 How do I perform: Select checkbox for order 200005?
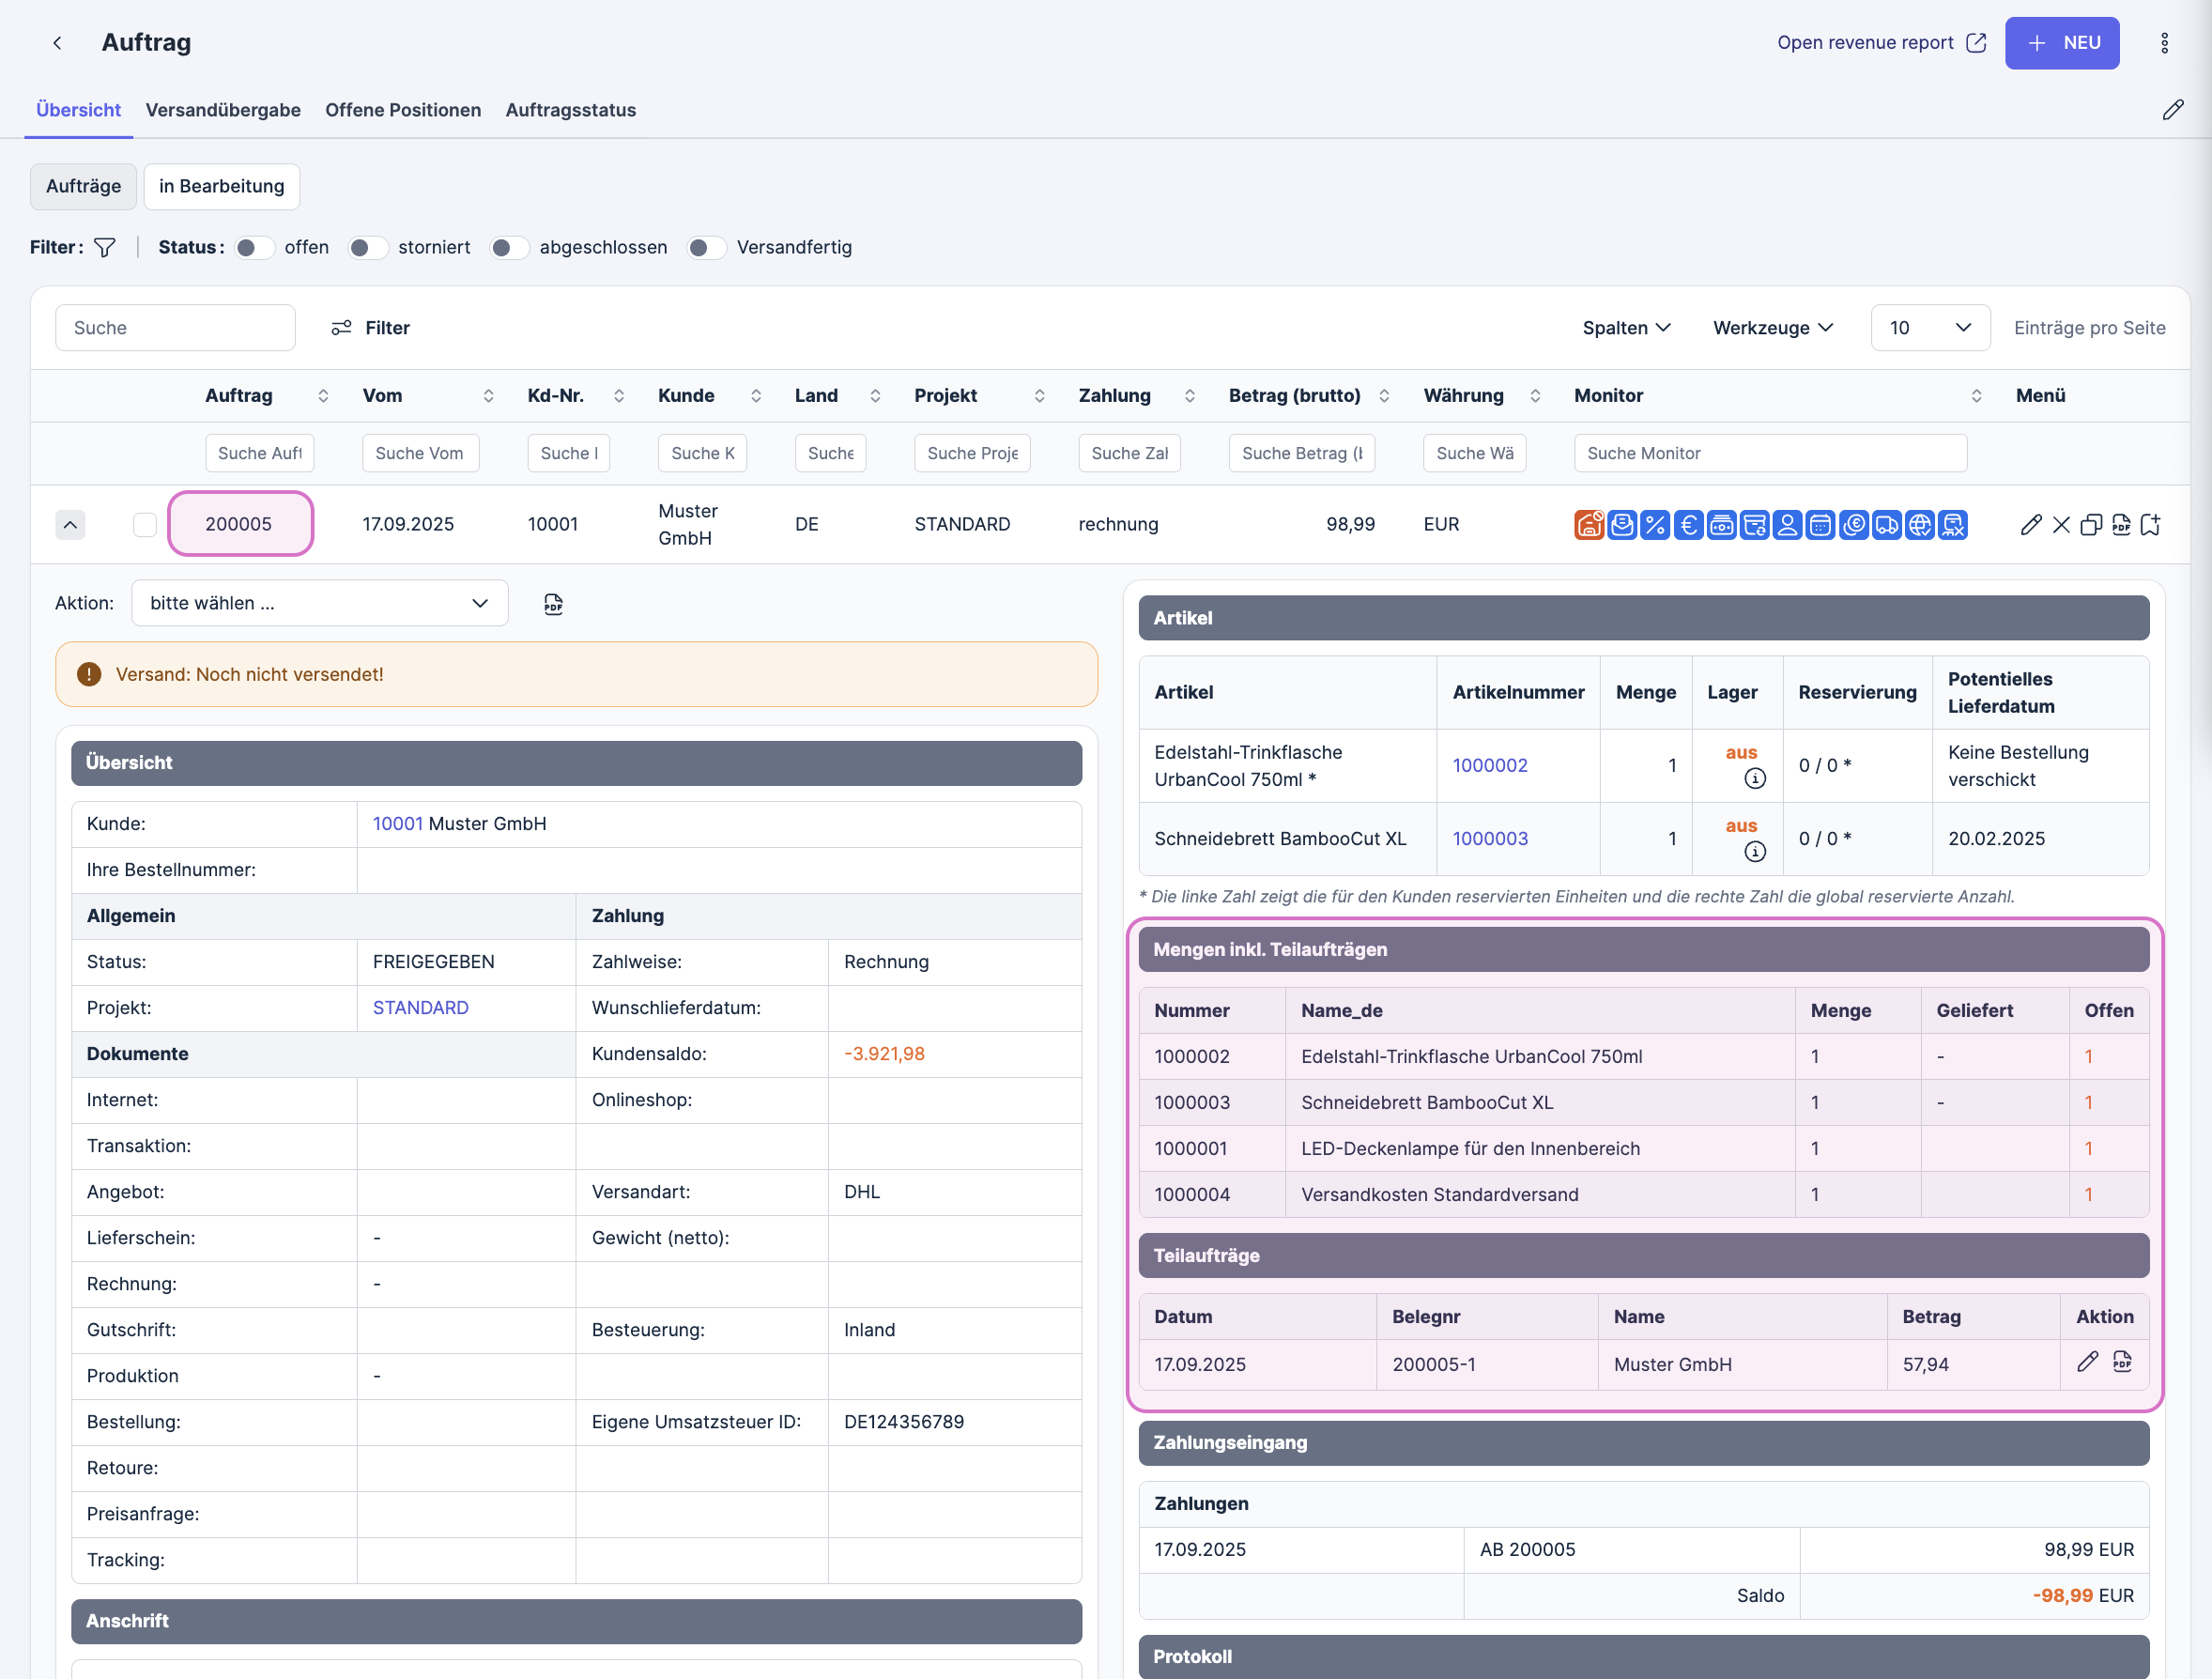[144, 524]
